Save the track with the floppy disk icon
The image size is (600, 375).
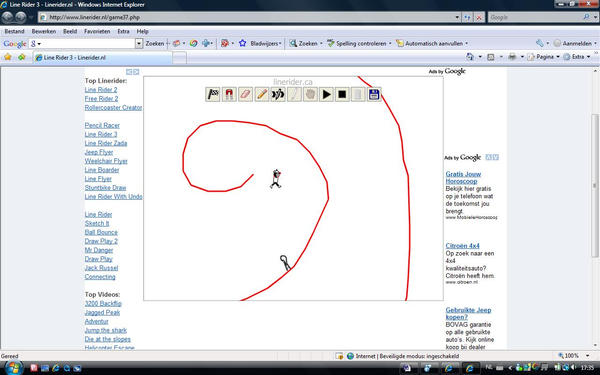coord(374,94)
